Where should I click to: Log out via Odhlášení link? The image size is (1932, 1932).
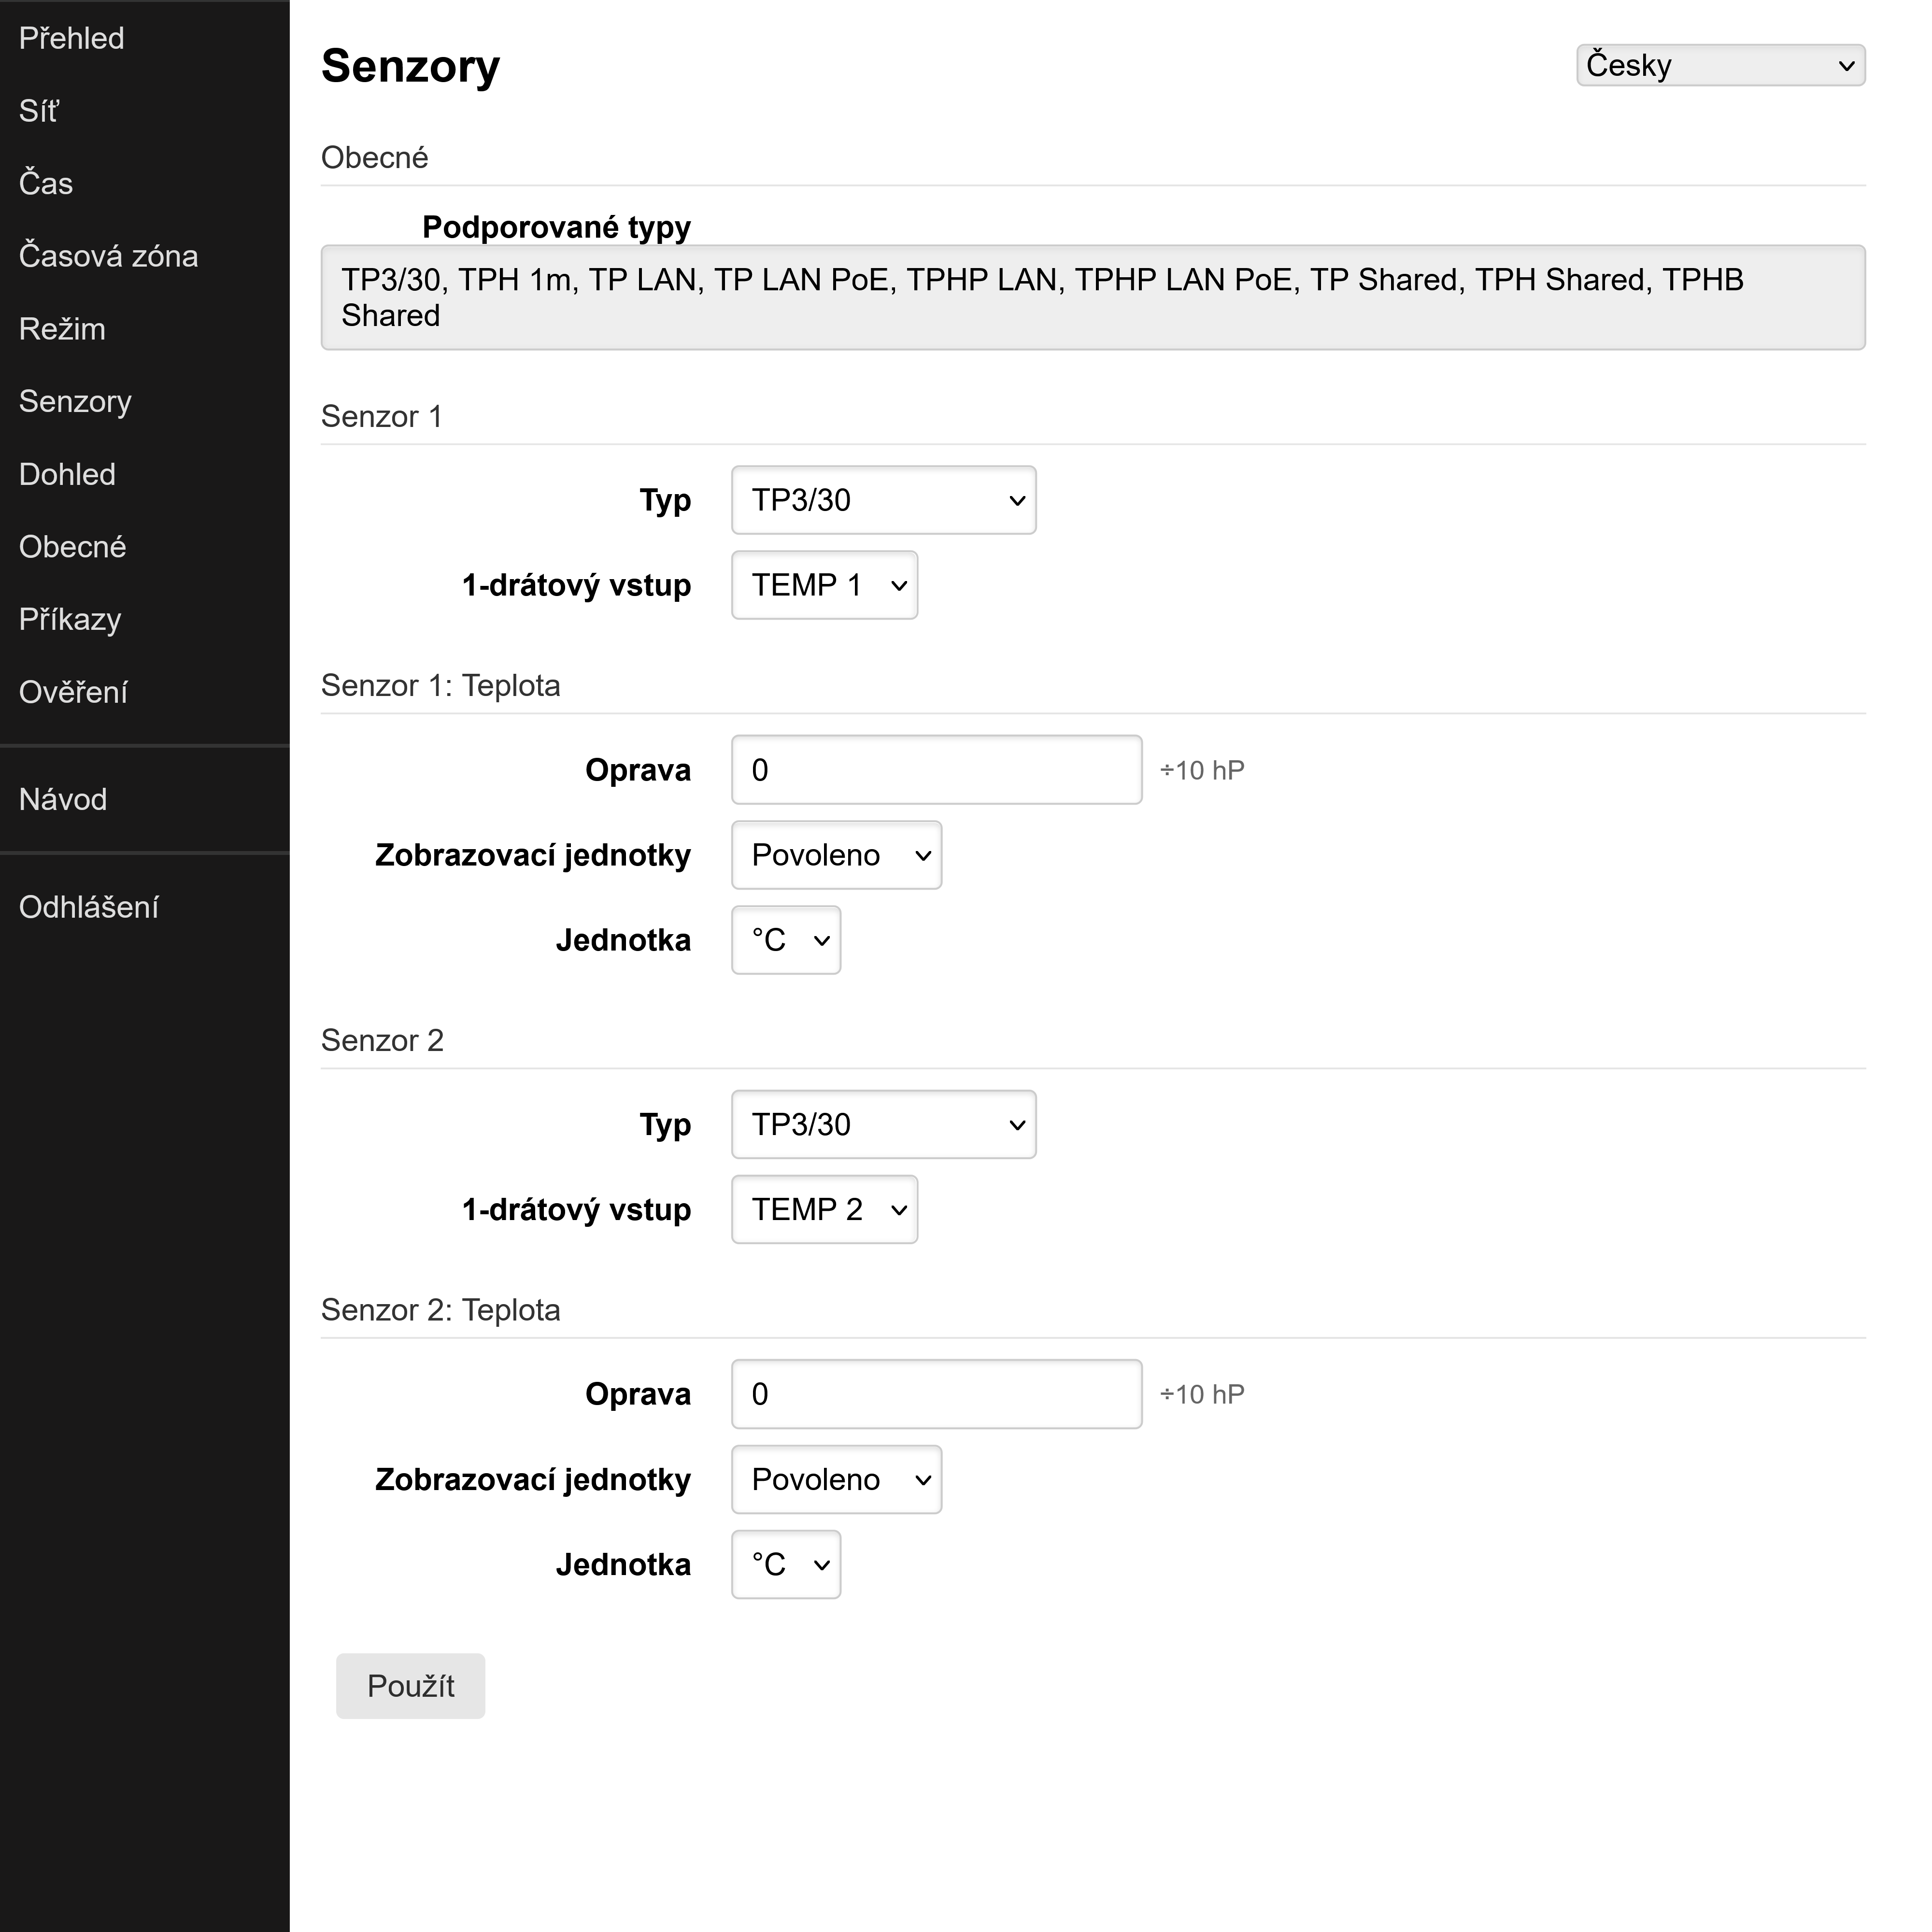(89, 907)
